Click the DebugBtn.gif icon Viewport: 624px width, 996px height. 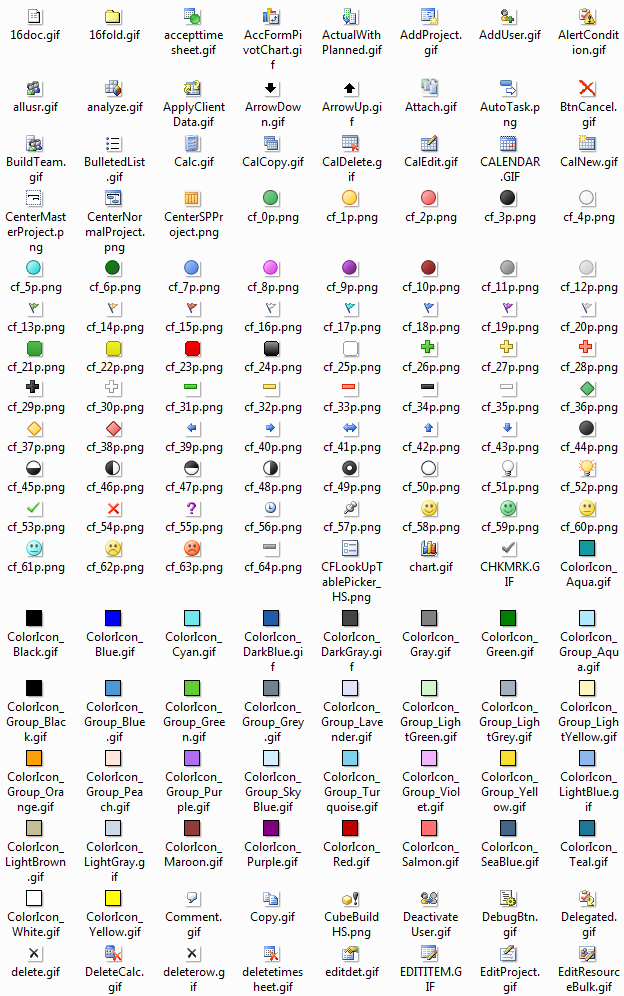click(x=508, y=898)
